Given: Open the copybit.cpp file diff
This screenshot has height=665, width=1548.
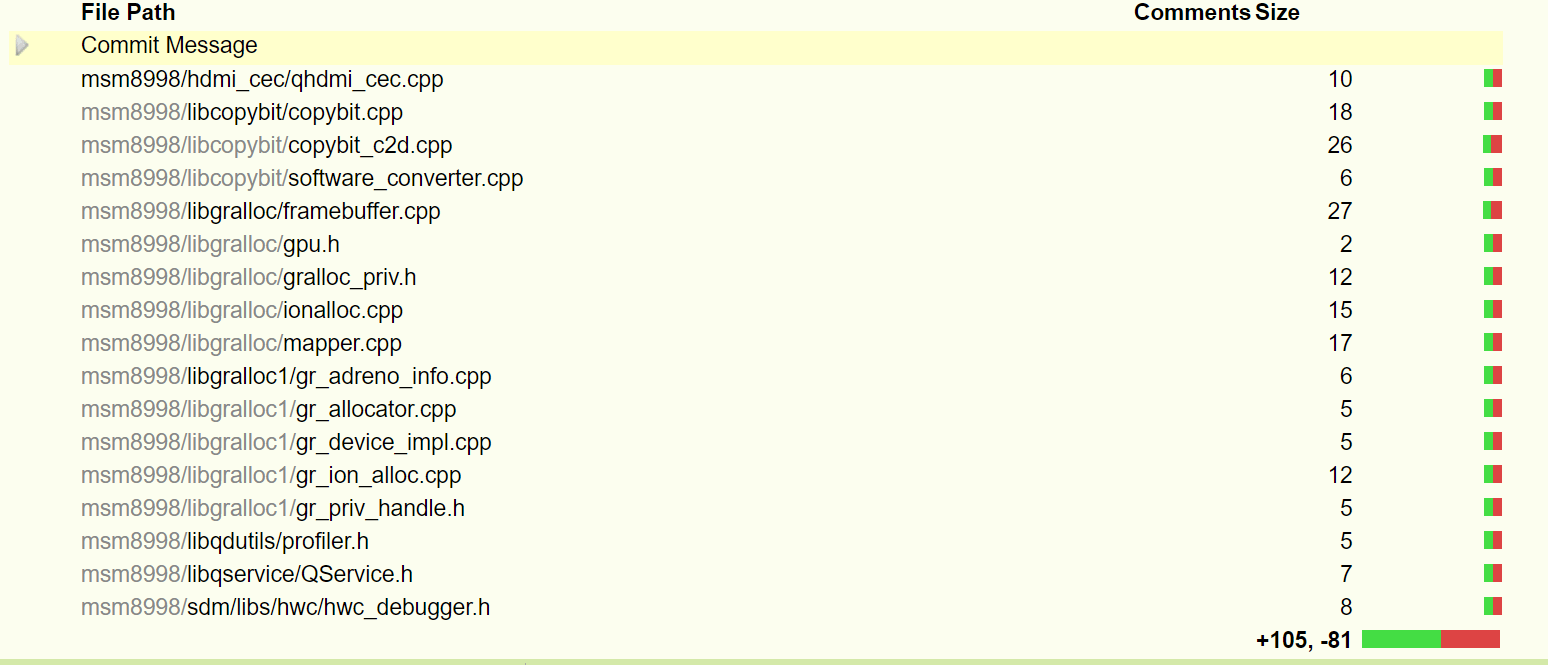Looking at the screenshot, I should [242, 112].
